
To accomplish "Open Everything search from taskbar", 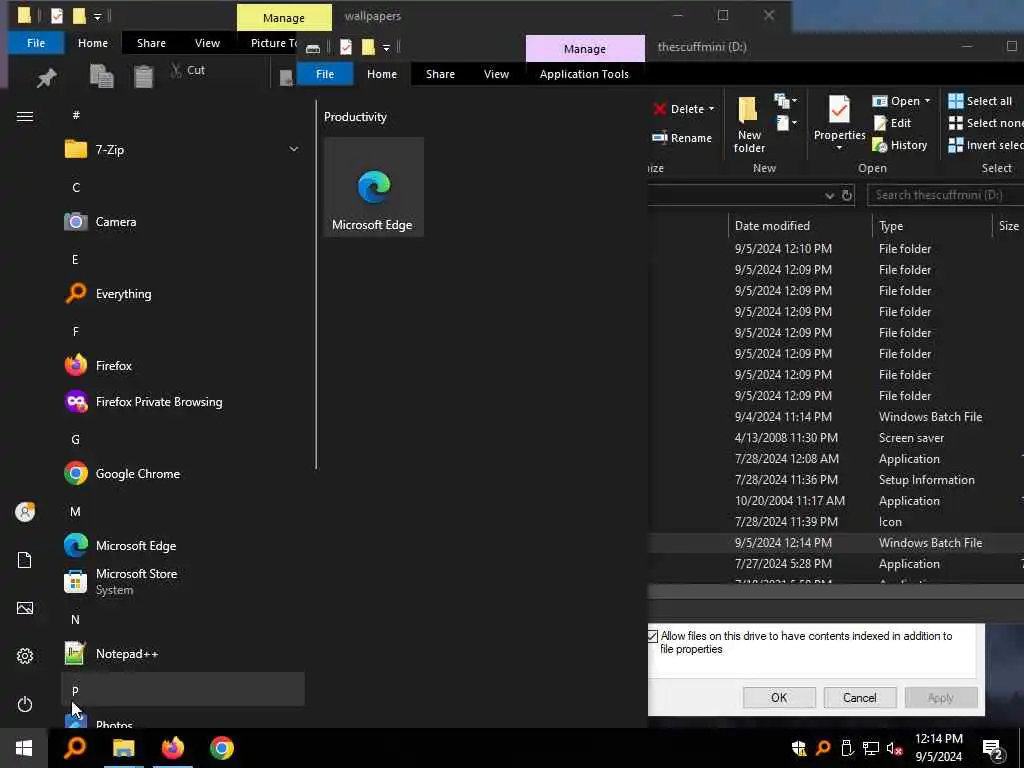I will pyautogui.click(x=74, y=748).
